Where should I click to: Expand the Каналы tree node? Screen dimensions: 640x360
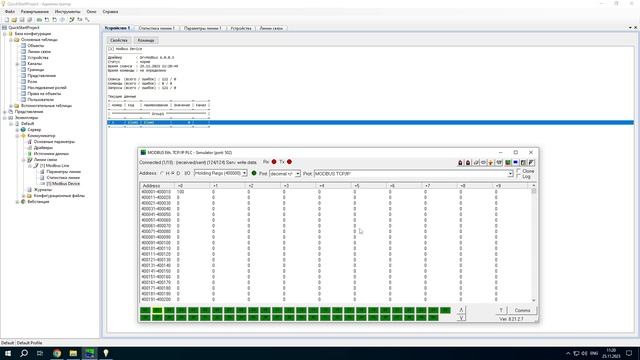click(x=17, y=64)
